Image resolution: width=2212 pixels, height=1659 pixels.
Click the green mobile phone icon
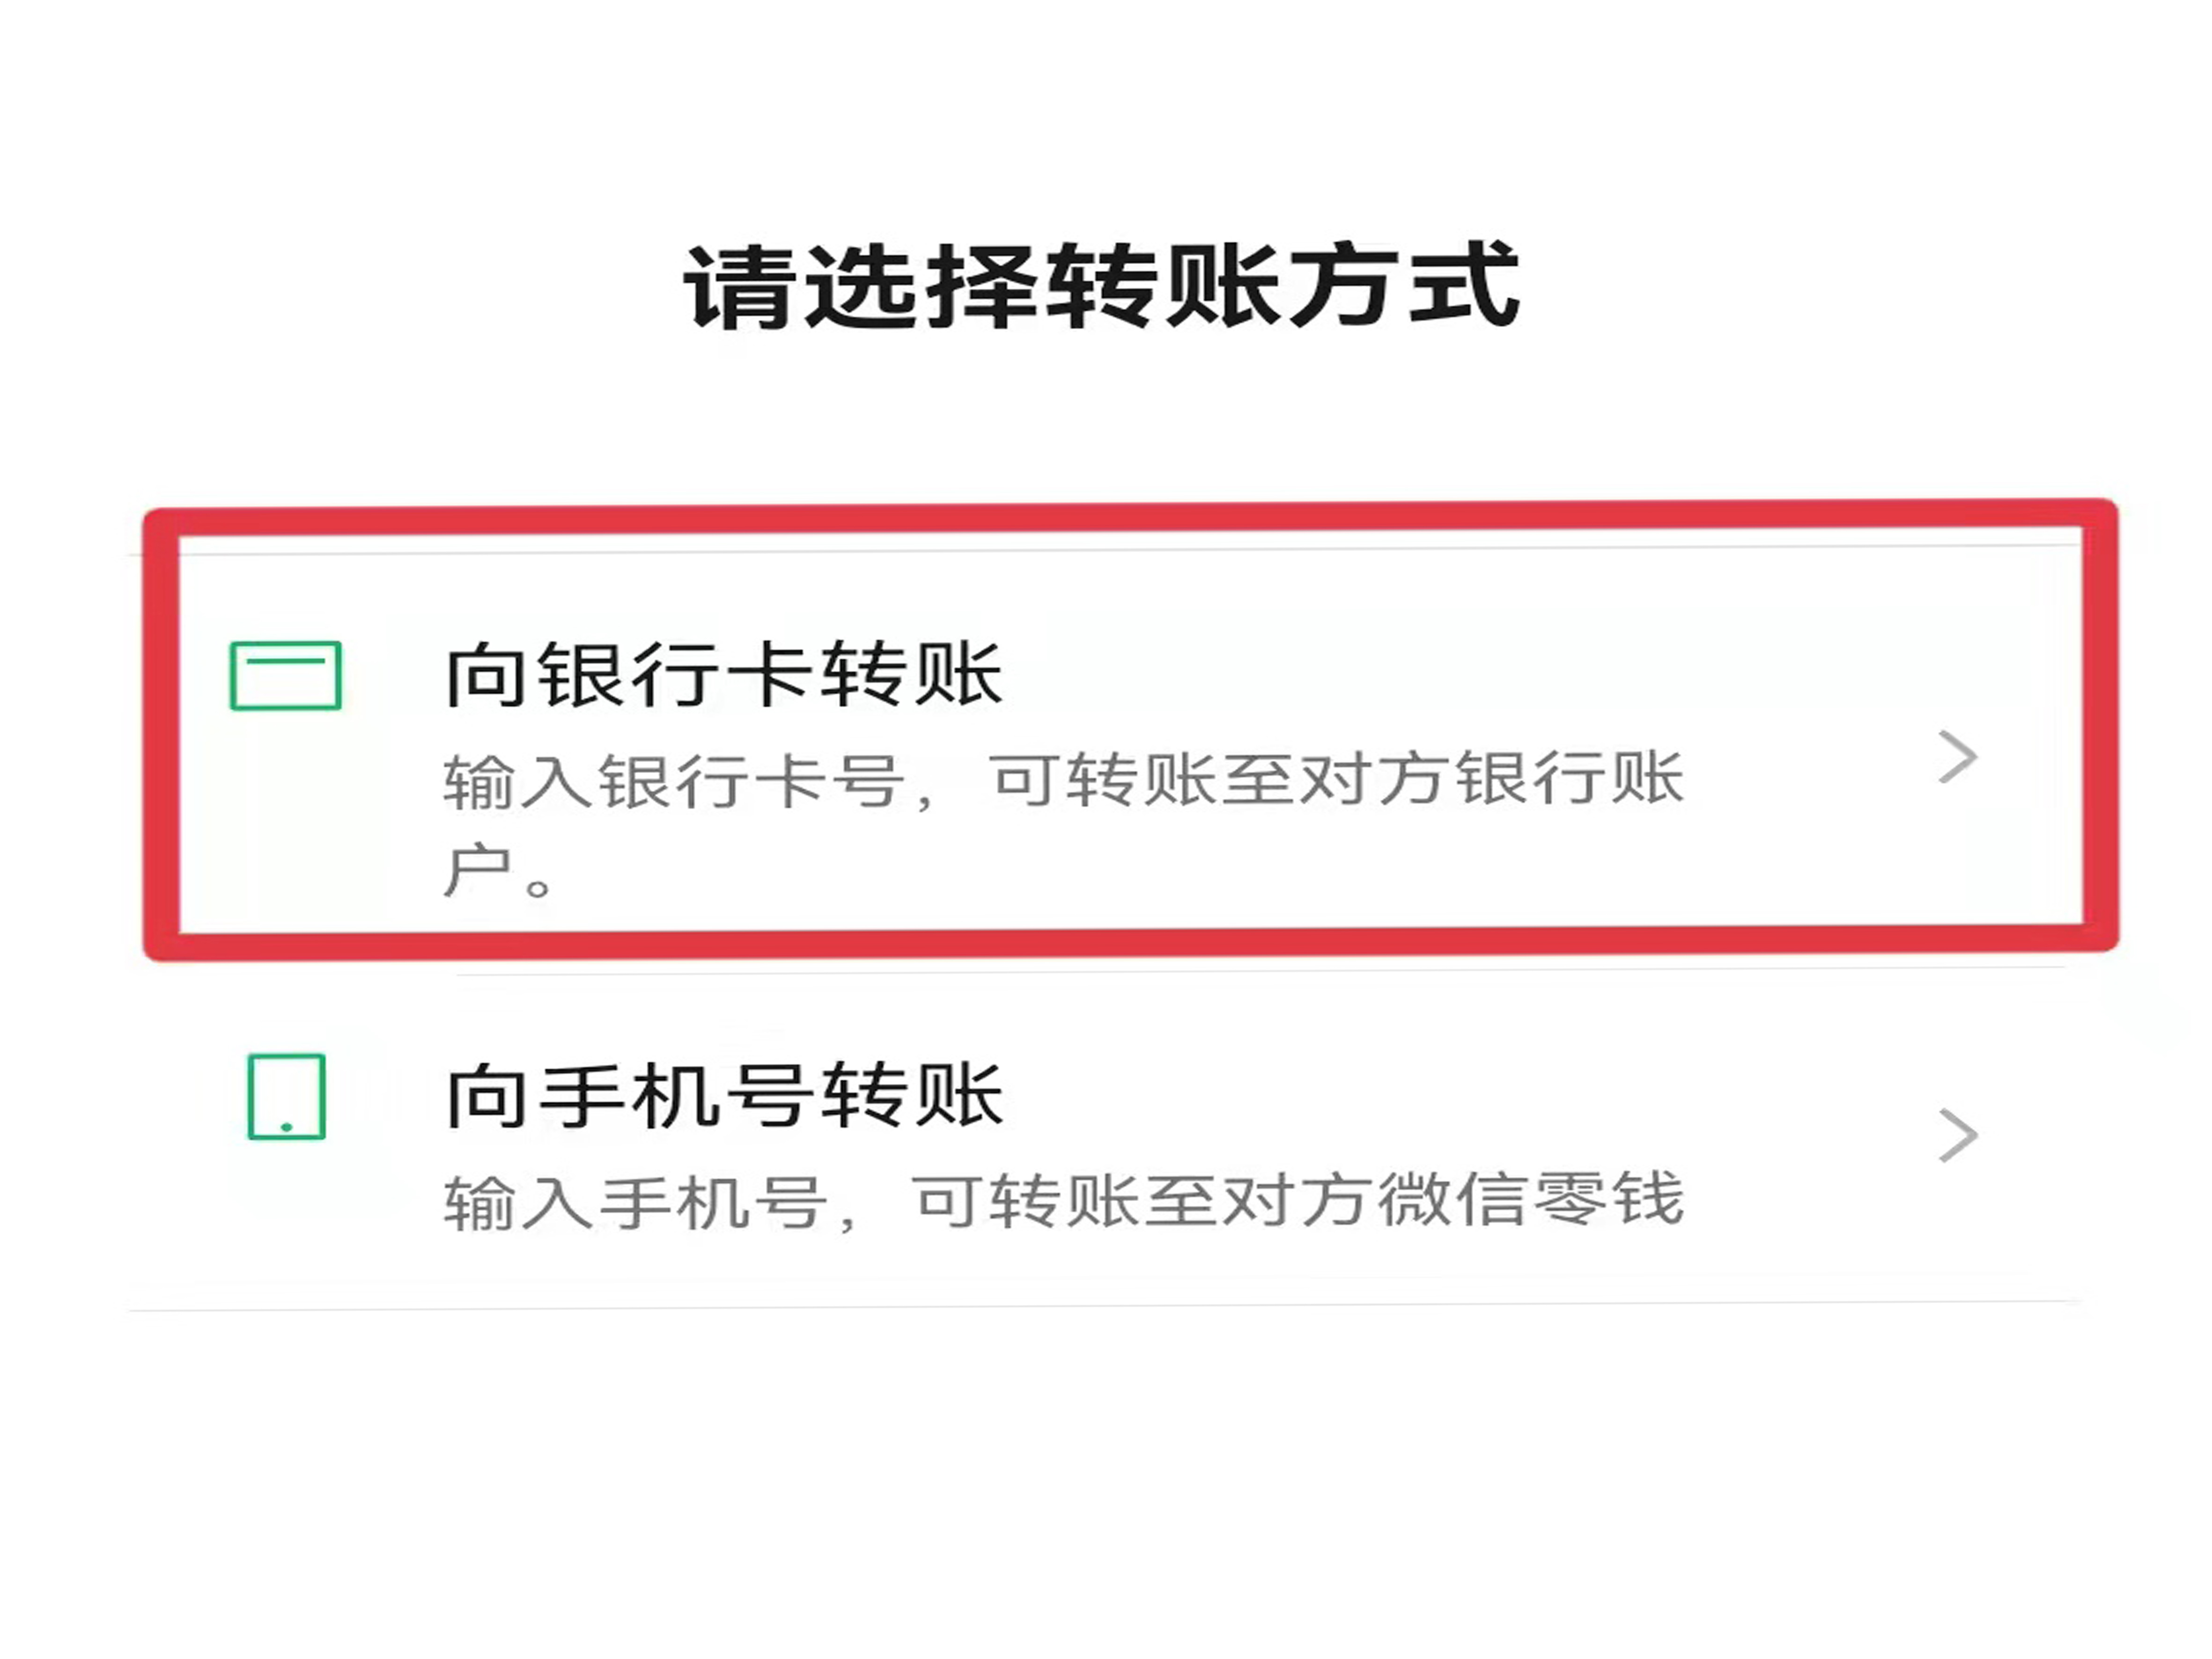pos(286,1096)
